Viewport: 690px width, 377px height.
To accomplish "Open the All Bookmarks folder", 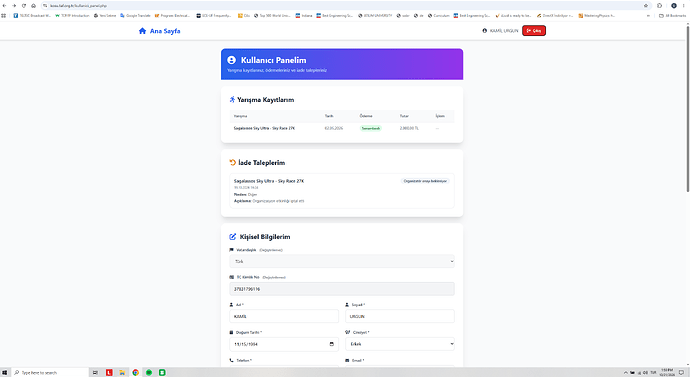I will 672,15.
